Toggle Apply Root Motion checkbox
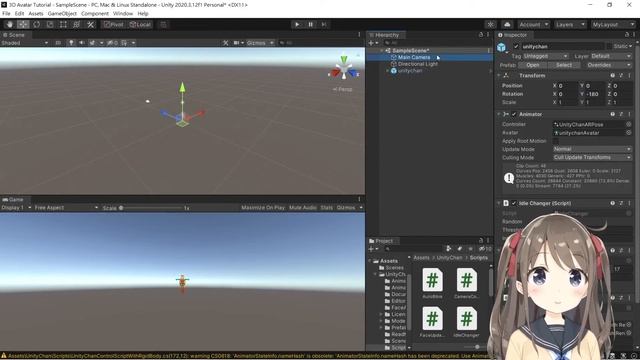 (556, 141)
